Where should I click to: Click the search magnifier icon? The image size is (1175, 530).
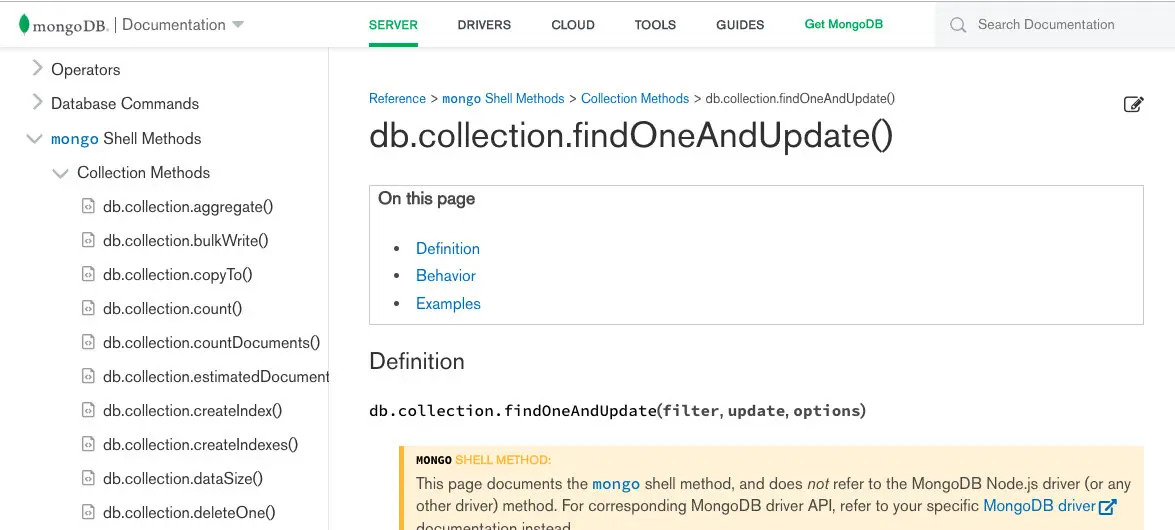(x=958, y=25)
